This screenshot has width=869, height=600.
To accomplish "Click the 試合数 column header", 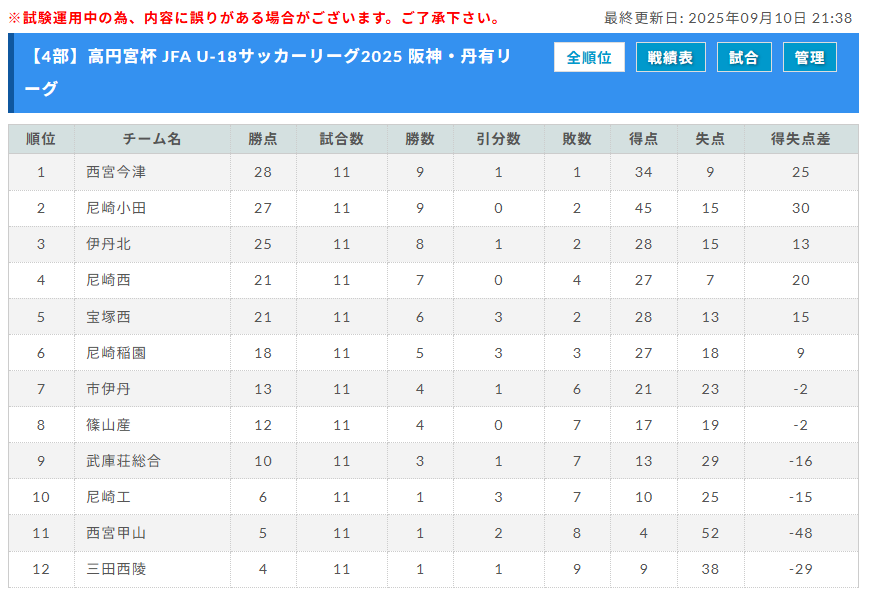I will (341, 139).
